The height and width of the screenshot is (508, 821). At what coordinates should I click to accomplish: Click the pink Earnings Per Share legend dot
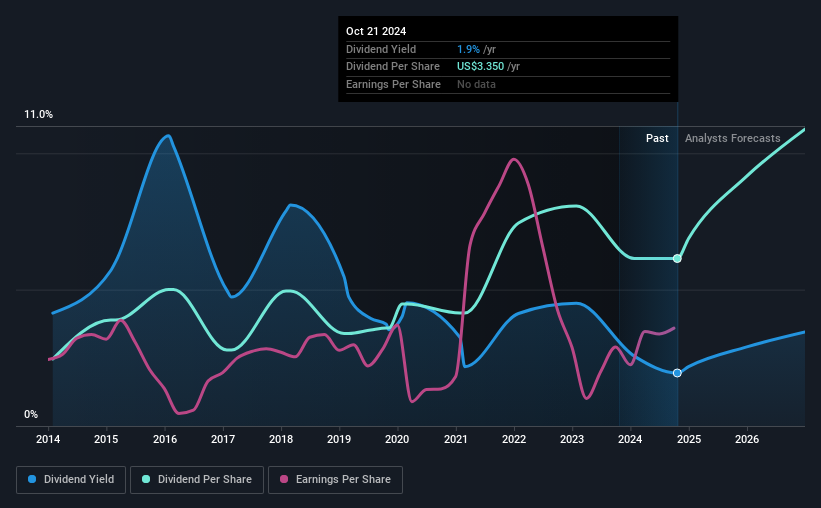(x=284, y=479)
